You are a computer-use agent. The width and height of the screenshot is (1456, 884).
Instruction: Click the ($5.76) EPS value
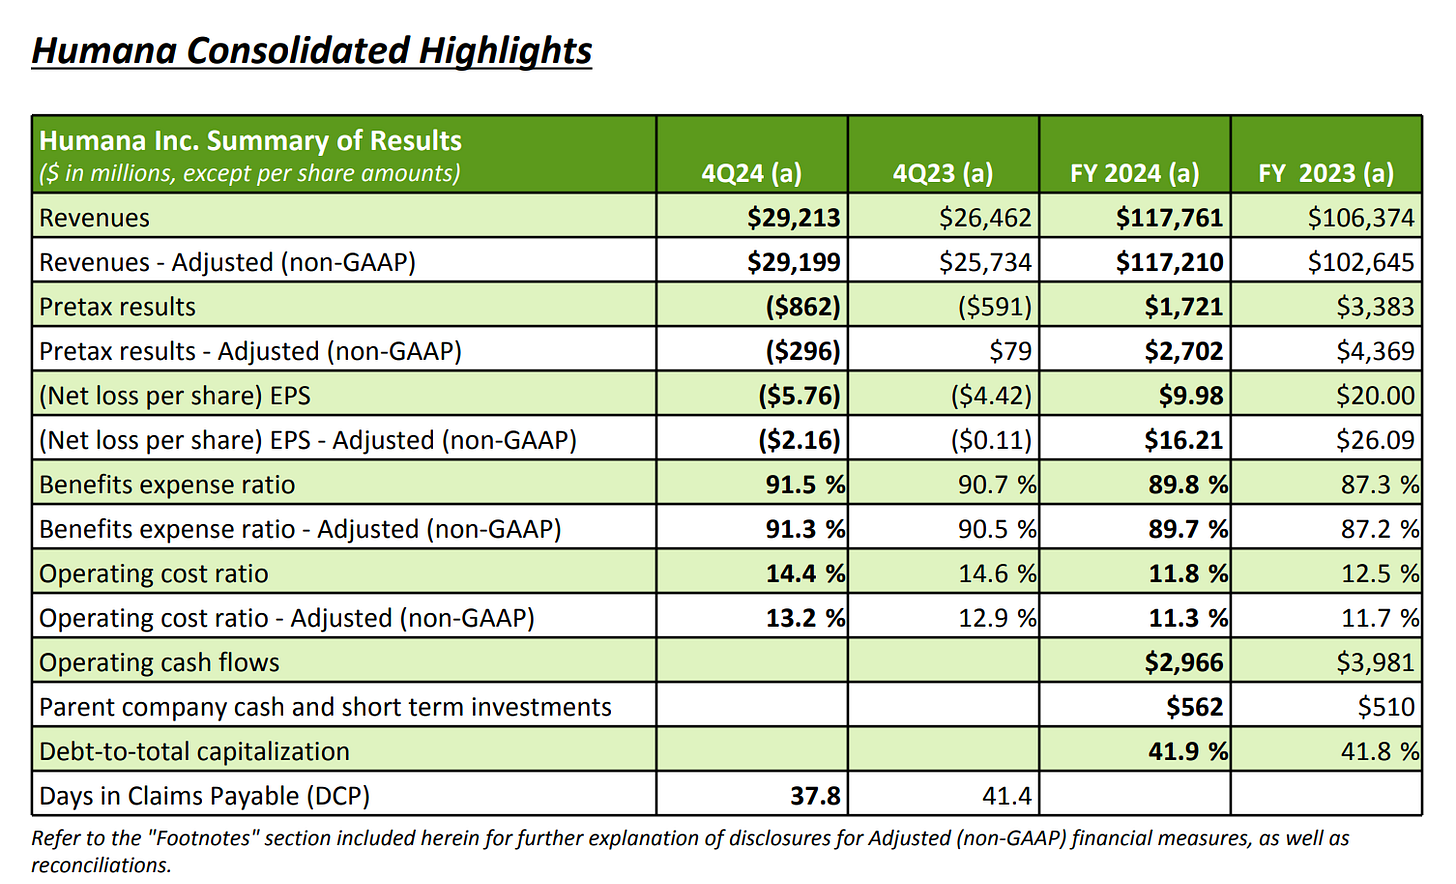point(799,396)
